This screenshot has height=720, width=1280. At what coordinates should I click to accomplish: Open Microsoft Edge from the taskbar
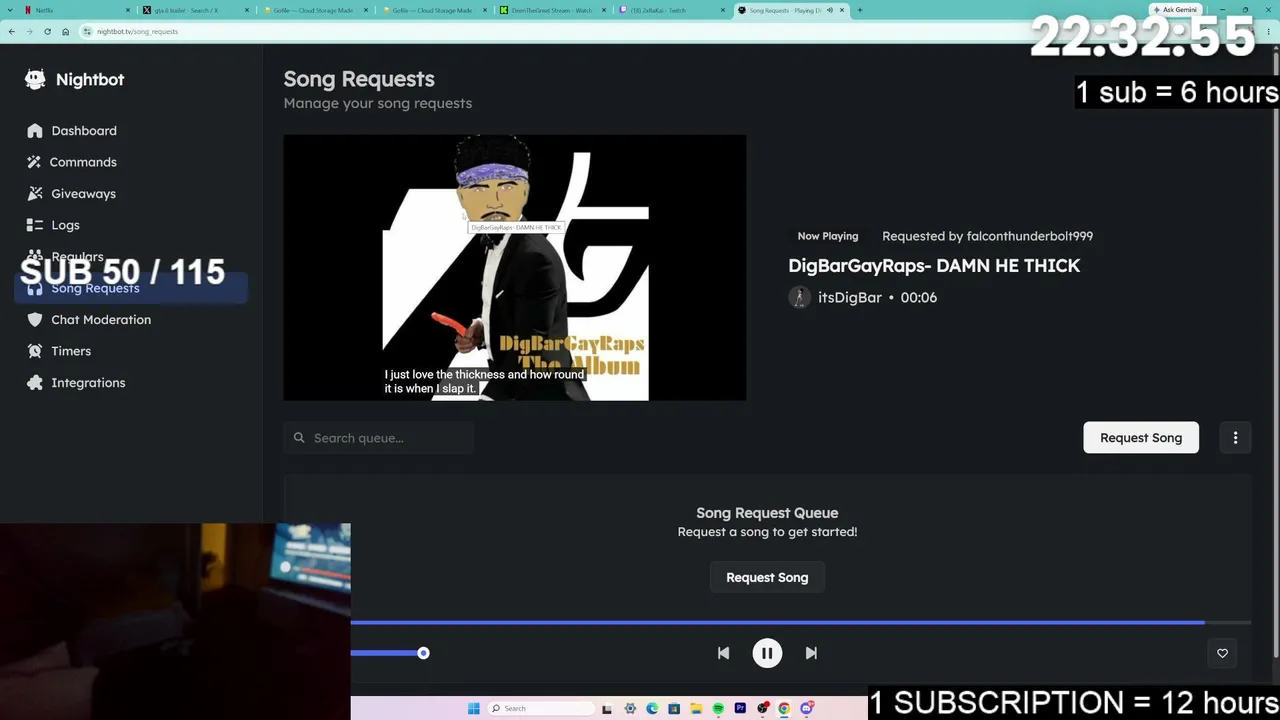[652, 708]
